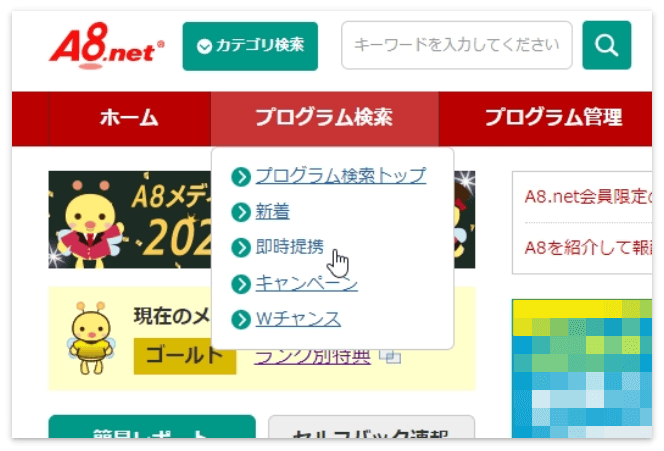664x451 pixels.
Task: Select 新着 from the dropdown menu
Action: click(x=272, y=211)
